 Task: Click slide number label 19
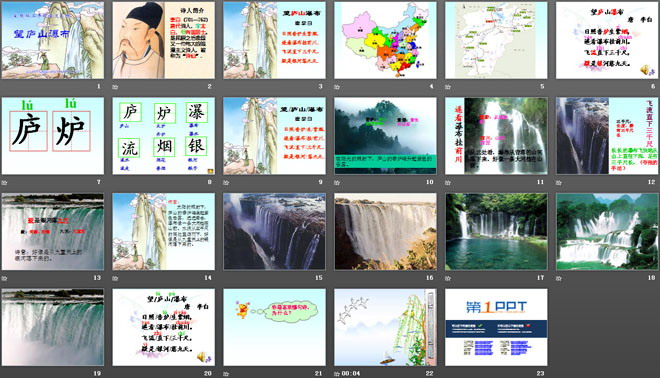pyautogui.click(x=97, y=373)
